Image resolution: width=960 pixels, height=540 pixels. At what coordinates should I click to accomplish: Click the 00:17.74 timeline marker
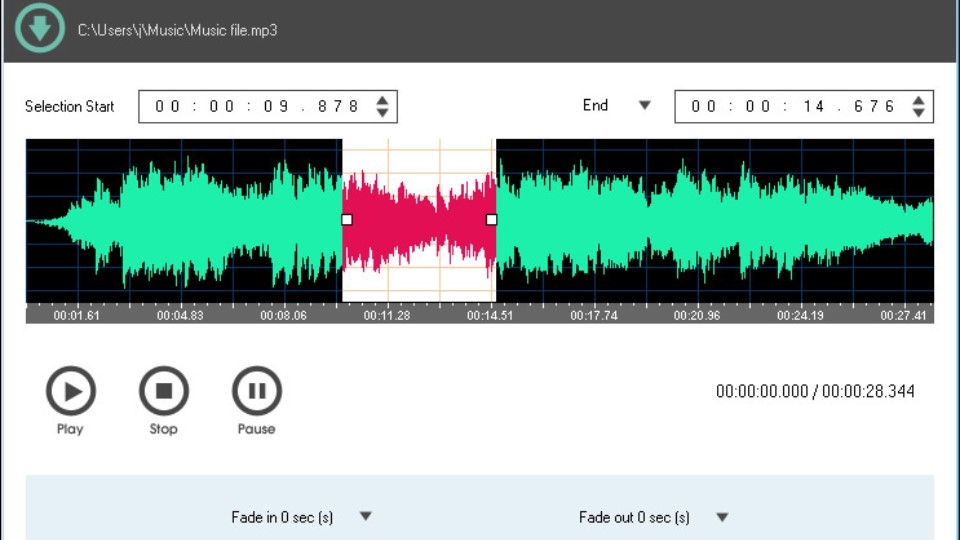point(594,316)
